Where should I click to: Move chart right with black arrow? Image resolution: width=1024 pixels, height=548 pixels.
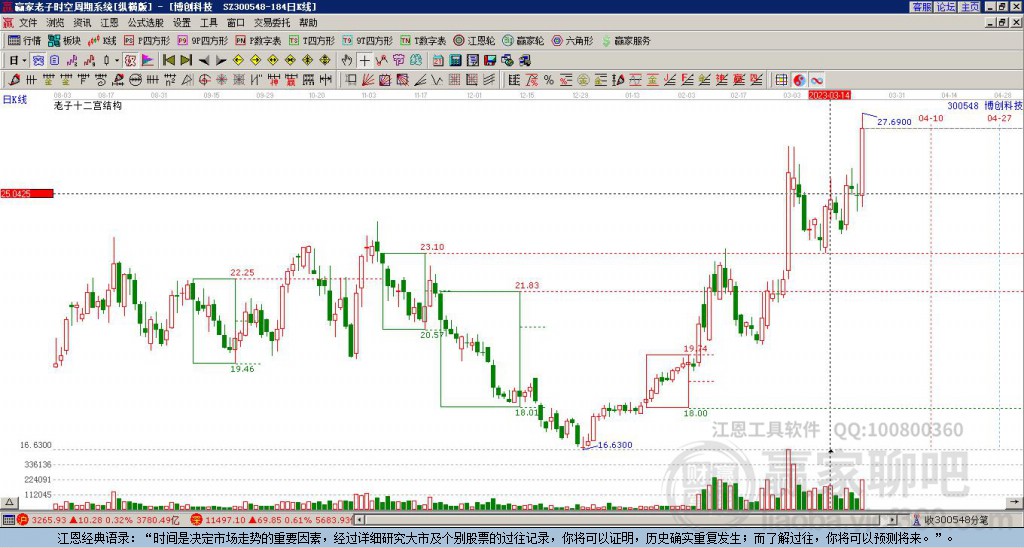[x=221, y=61]
